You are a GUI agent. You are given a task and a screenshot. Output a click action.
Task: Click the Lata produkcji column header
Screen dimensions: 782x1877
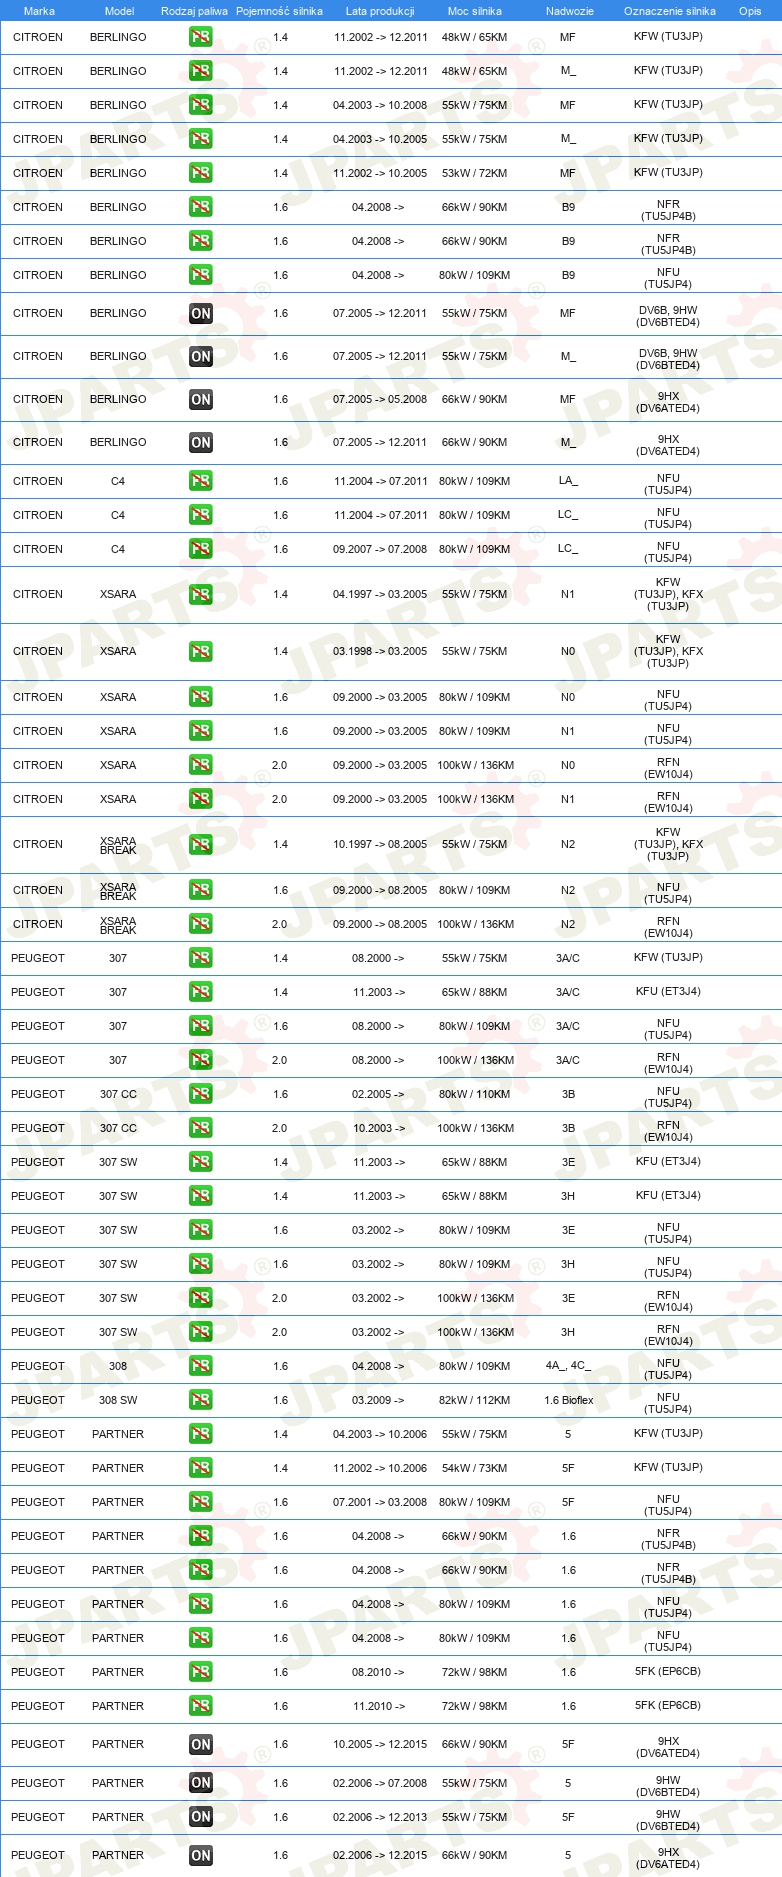(x=380, y=11)
